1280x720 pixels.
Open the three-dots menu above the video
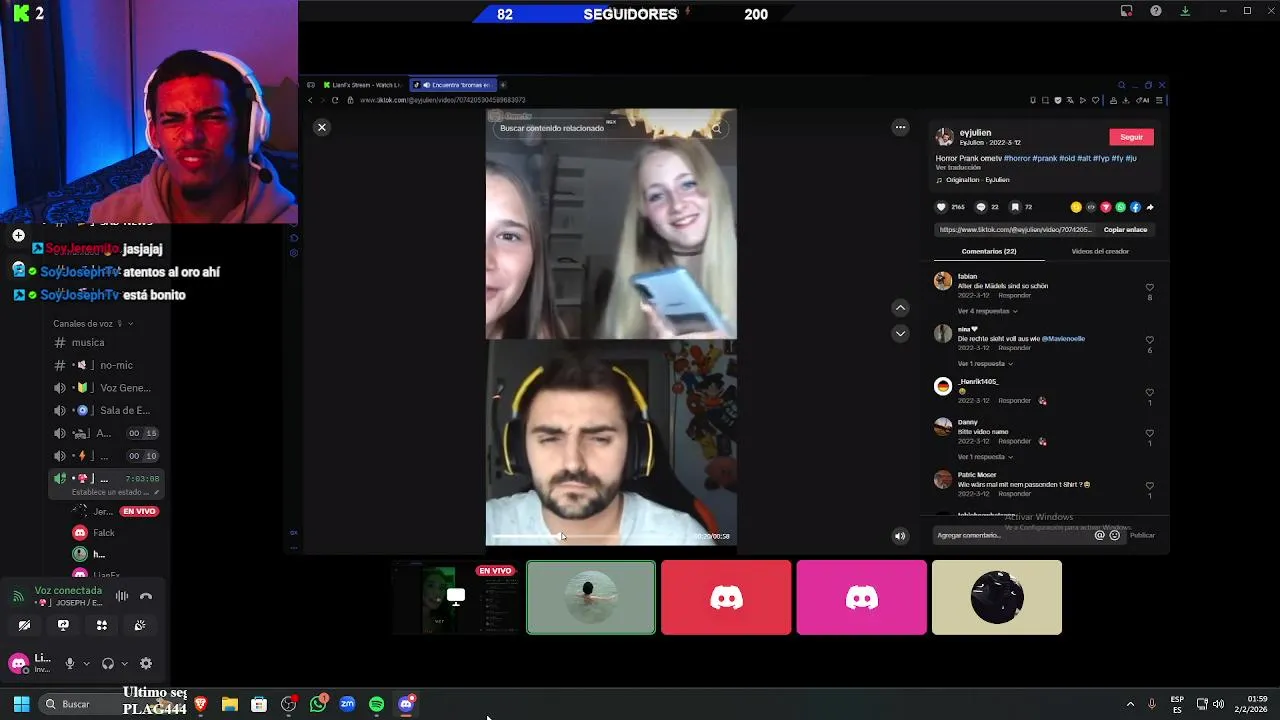[900, 127]
